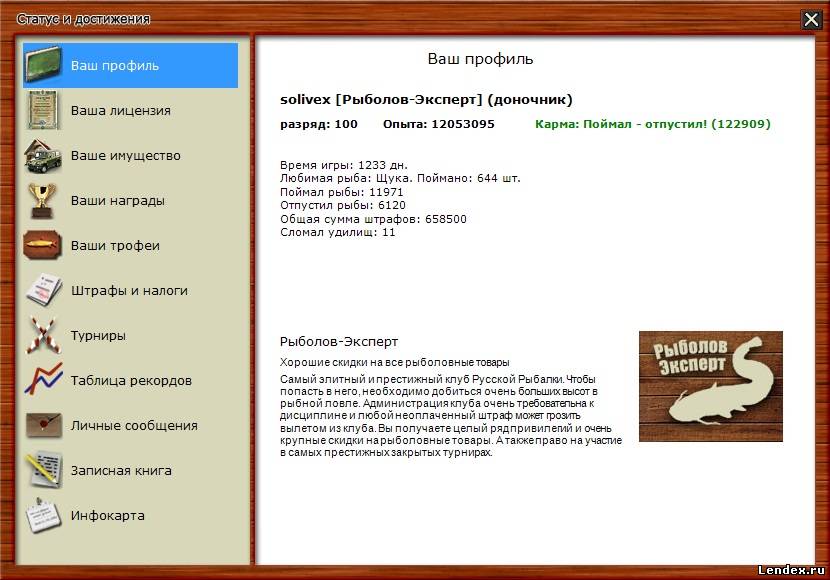Click the mounted fish trophies icon
Viewport: 830px width, 580px height.
[43, 246]
